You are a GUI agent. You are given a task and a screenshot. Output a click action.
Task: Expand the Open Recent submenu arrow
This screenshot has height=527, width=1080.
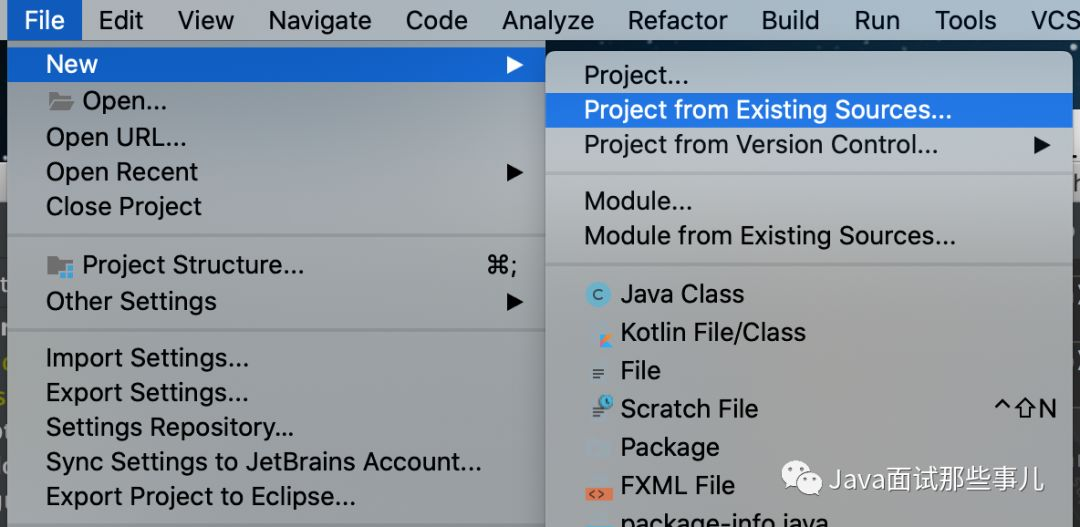(x=515, y=172)
